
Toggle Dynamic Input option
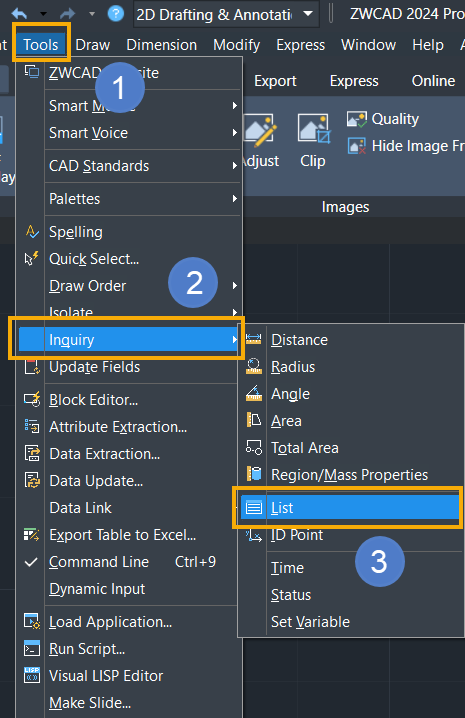point(97,589)
